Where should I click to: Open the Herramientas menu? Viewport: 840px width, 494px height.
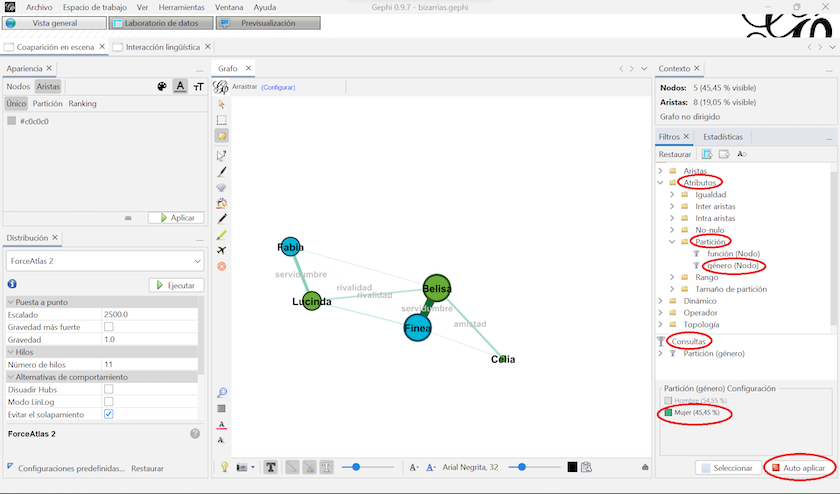click(x=181, y=7)
